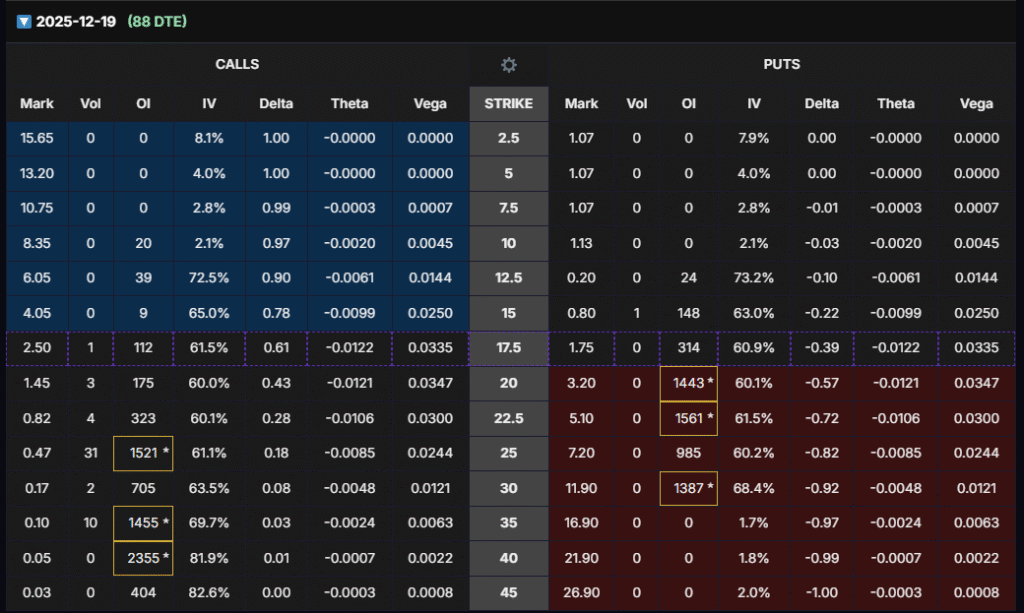Click the 17.5 strike price cell
The image size is (1024, 613).
[x=509, y=349]
